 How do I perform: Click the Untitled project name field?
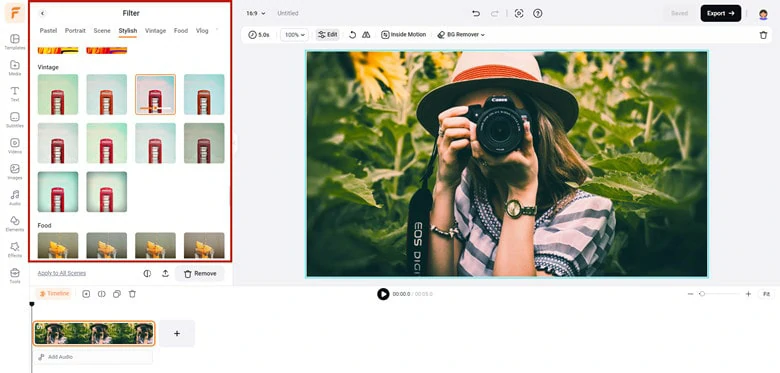(x=288, y=13)
